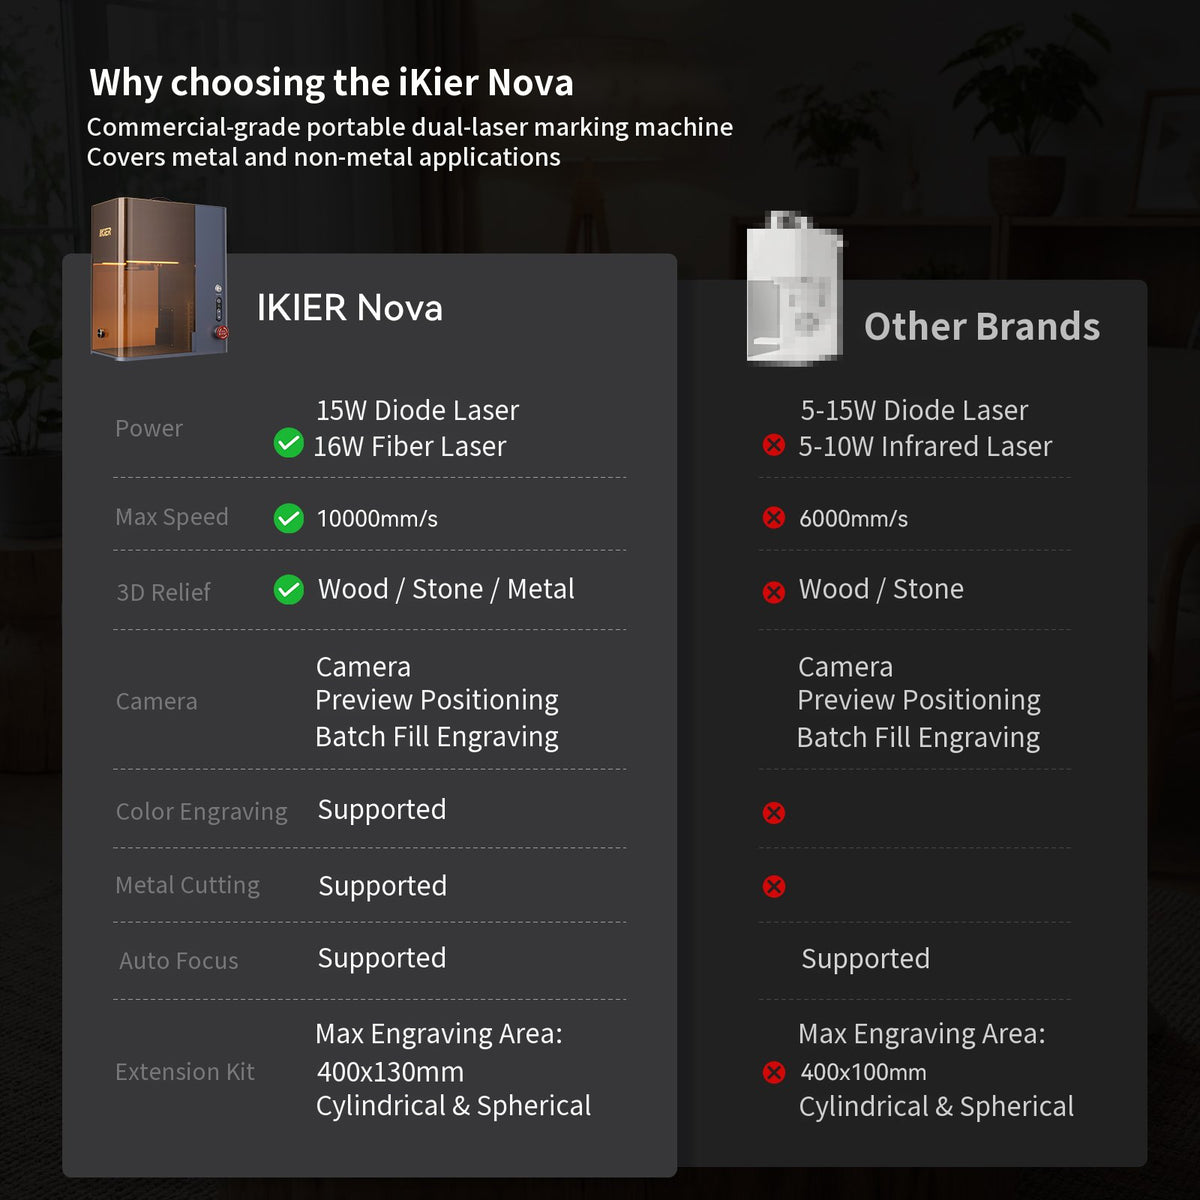Click the "400x130mm" engraving area value
1200x1200 pixels.
pos(390,1072)
